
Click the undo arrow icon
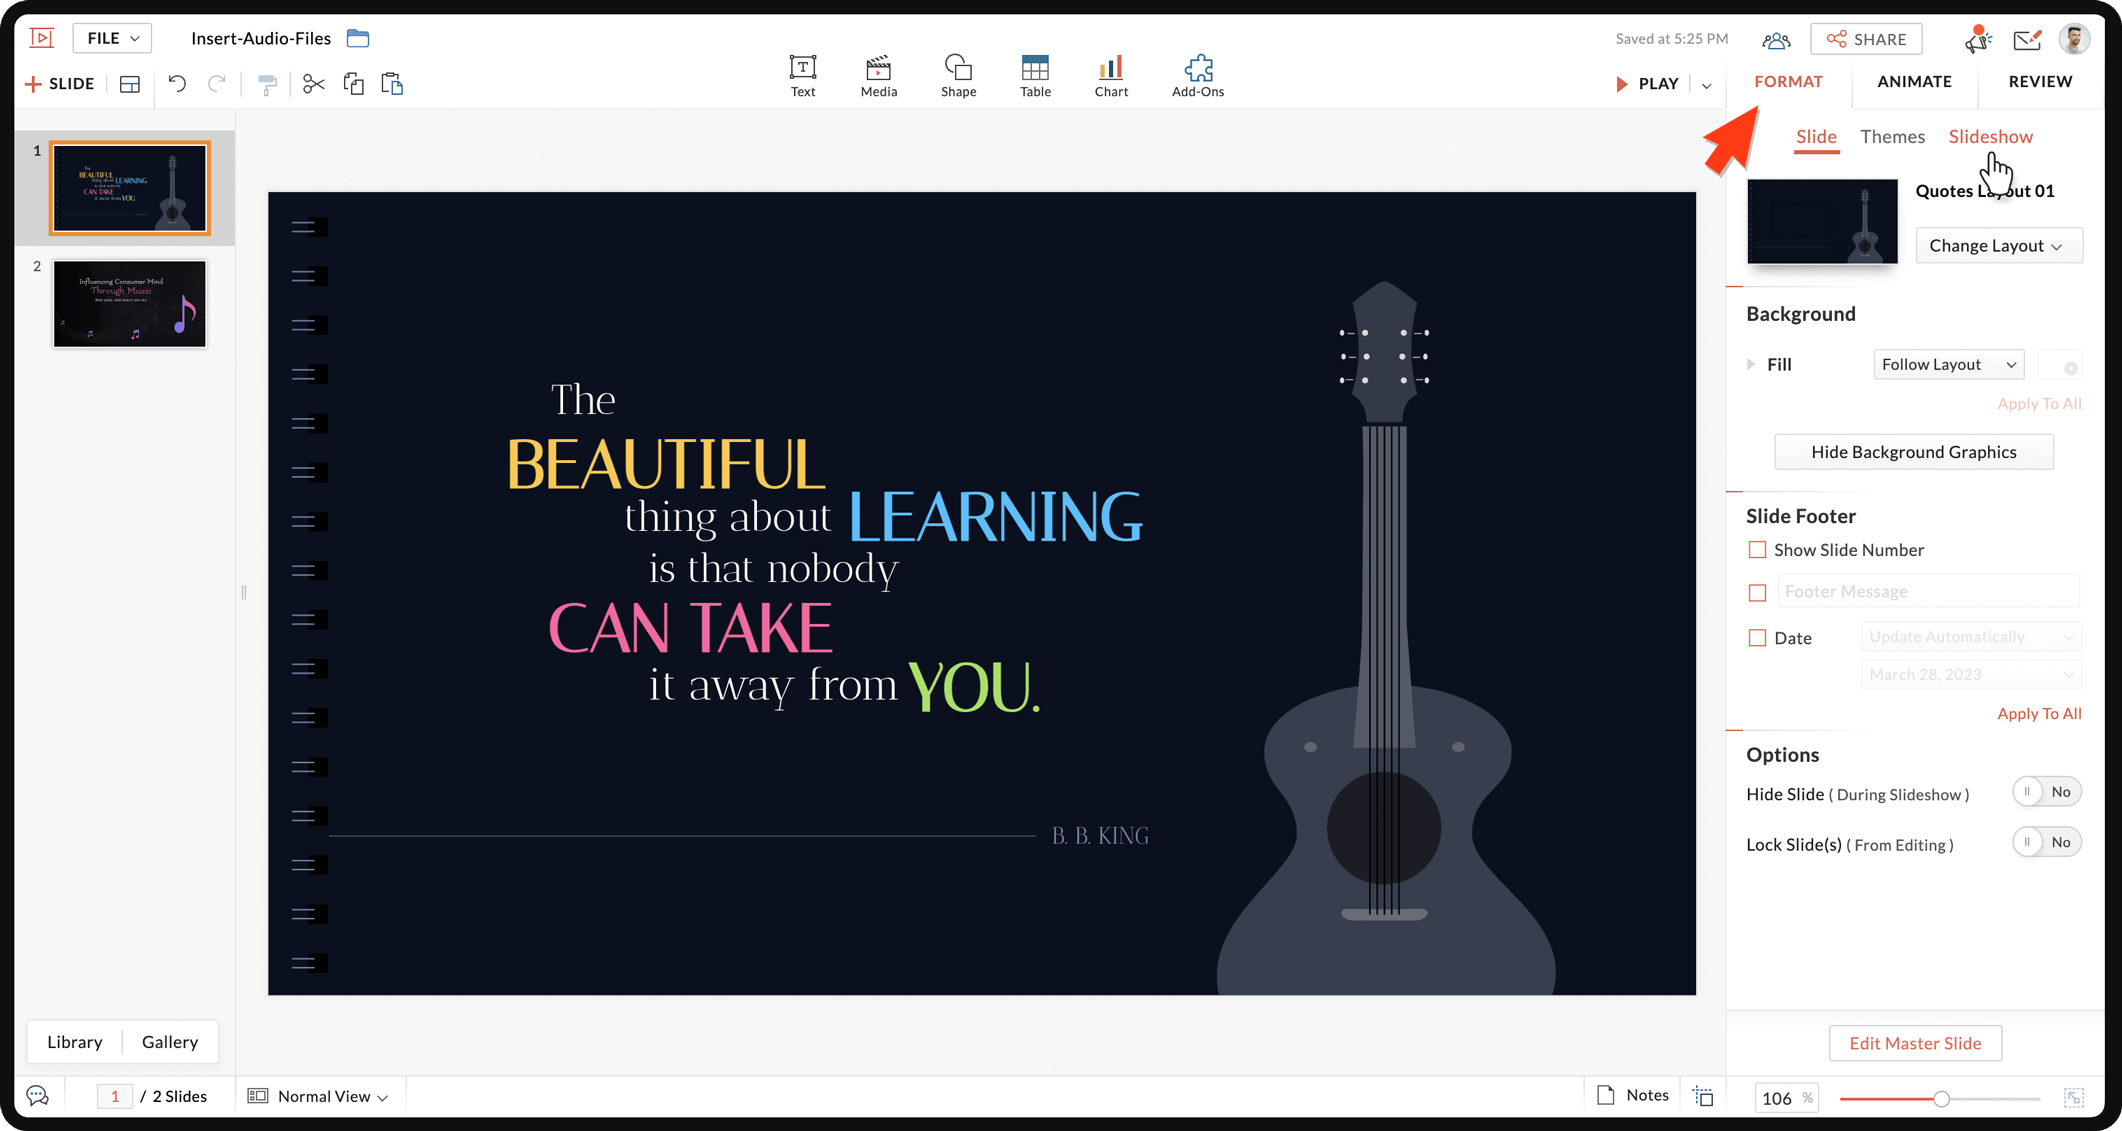tap(177, 84)
